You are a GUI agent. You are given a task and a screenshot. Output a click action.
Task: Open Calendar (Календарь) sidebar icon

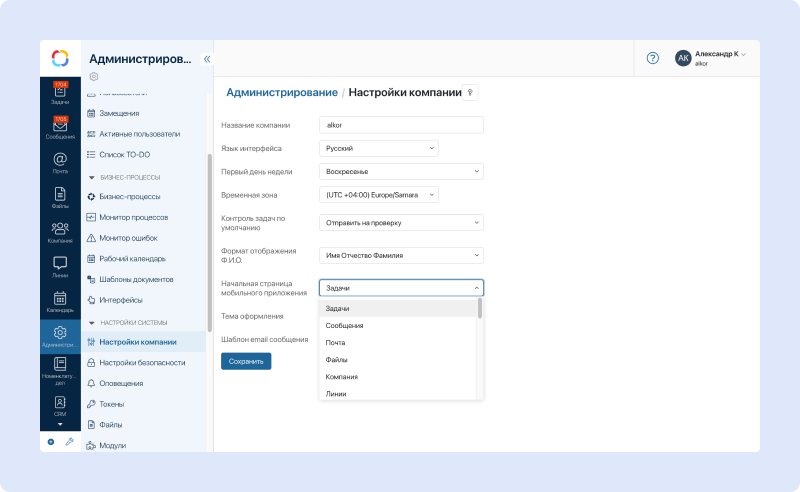pos(60,301)
